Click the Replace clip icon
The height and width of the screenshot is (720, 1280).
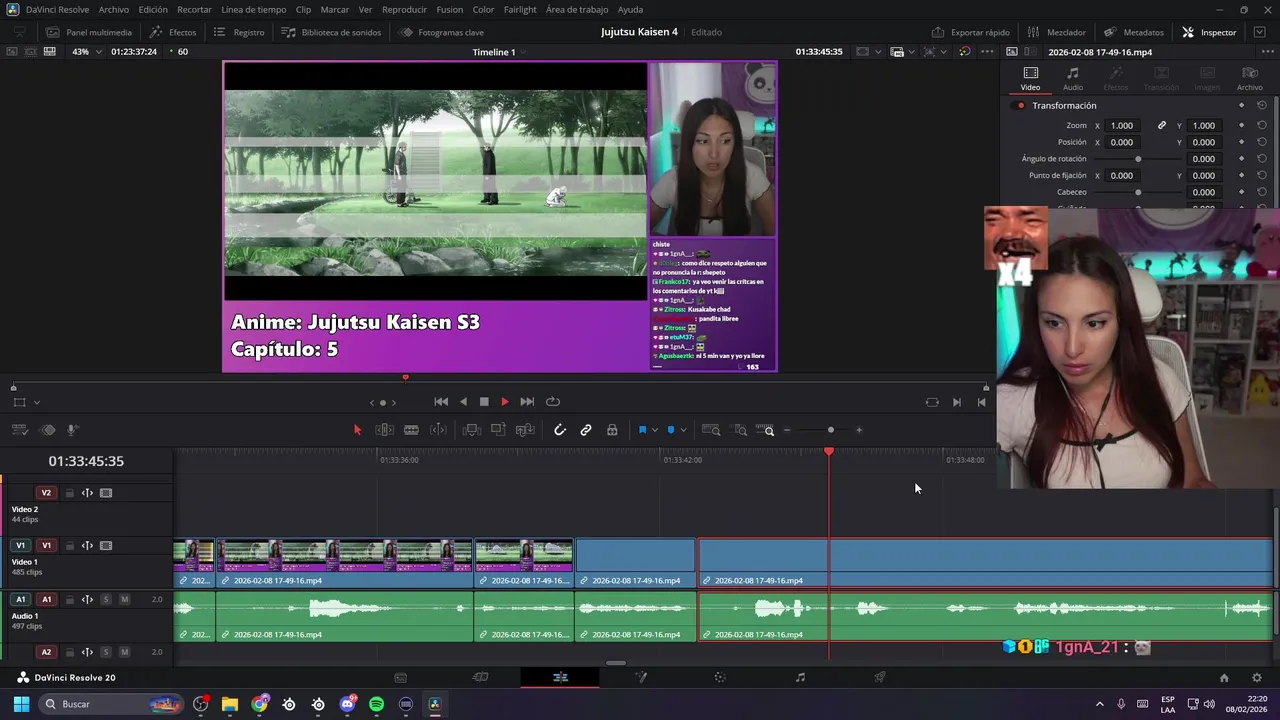525,430
